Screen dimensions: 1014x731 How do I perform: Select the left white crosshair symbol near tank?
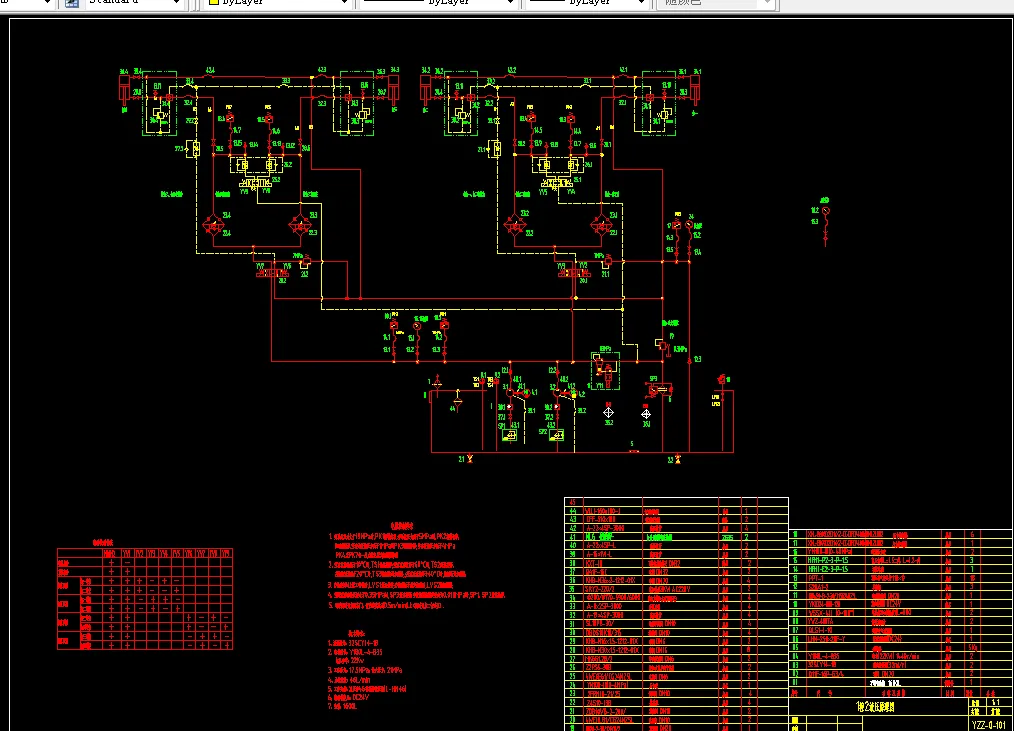tap(609, 412)
